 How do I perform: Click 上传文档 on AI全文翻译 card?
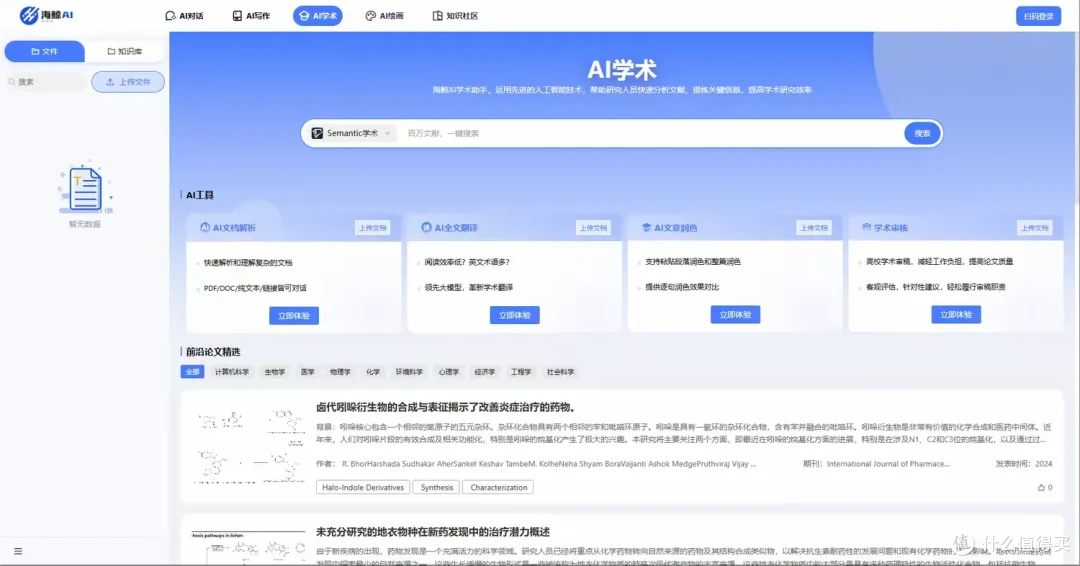[x=593, y=228]
